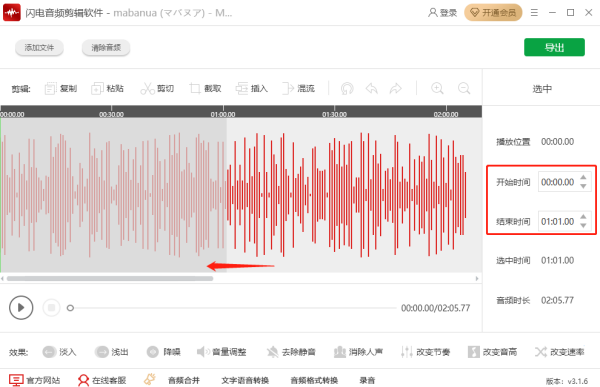This screenshot has height=387, width=600.
Task: Open the Volume Adjust (音量调整) effect
Action: 221,351
